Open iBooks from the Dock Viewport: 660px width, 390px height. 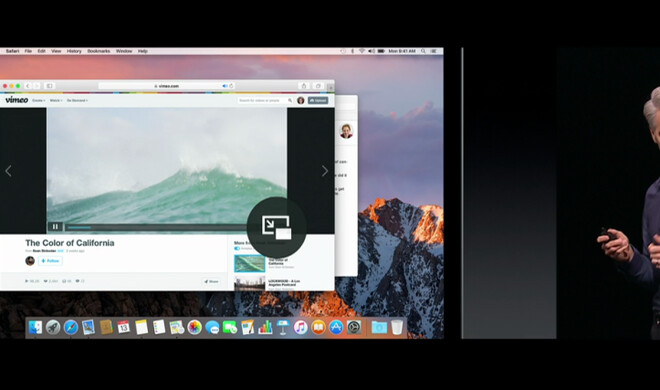click(x=318, y=327)
